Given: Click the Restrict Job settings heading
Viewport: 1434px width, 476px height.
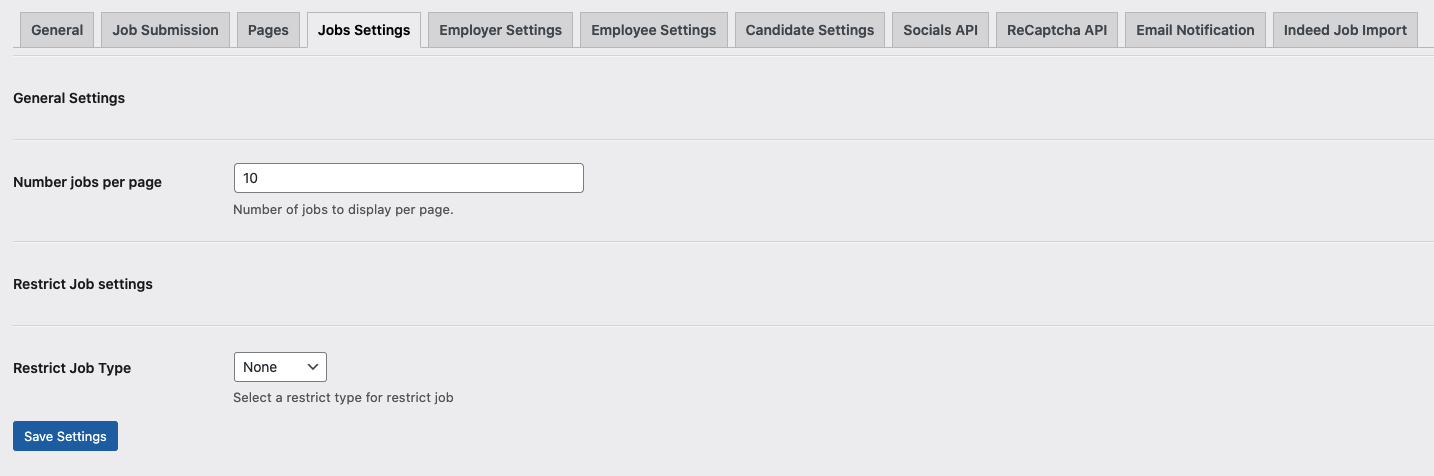Looking at the screenshot, I should [x=83, y=284].
